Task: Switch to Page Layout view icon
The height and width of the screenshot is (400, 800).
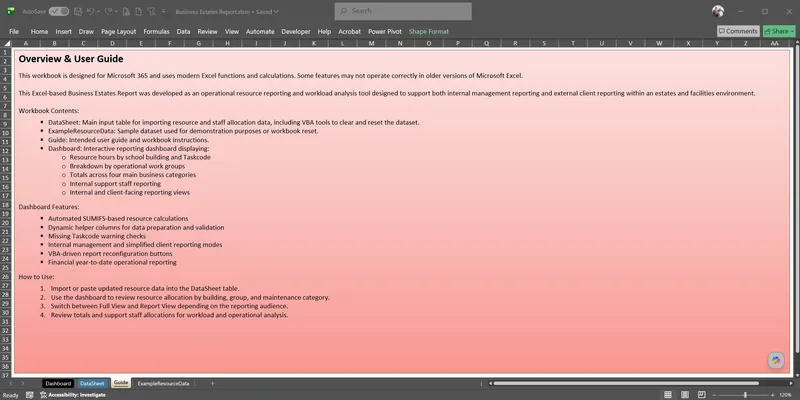Action: (x=685, y=395)
